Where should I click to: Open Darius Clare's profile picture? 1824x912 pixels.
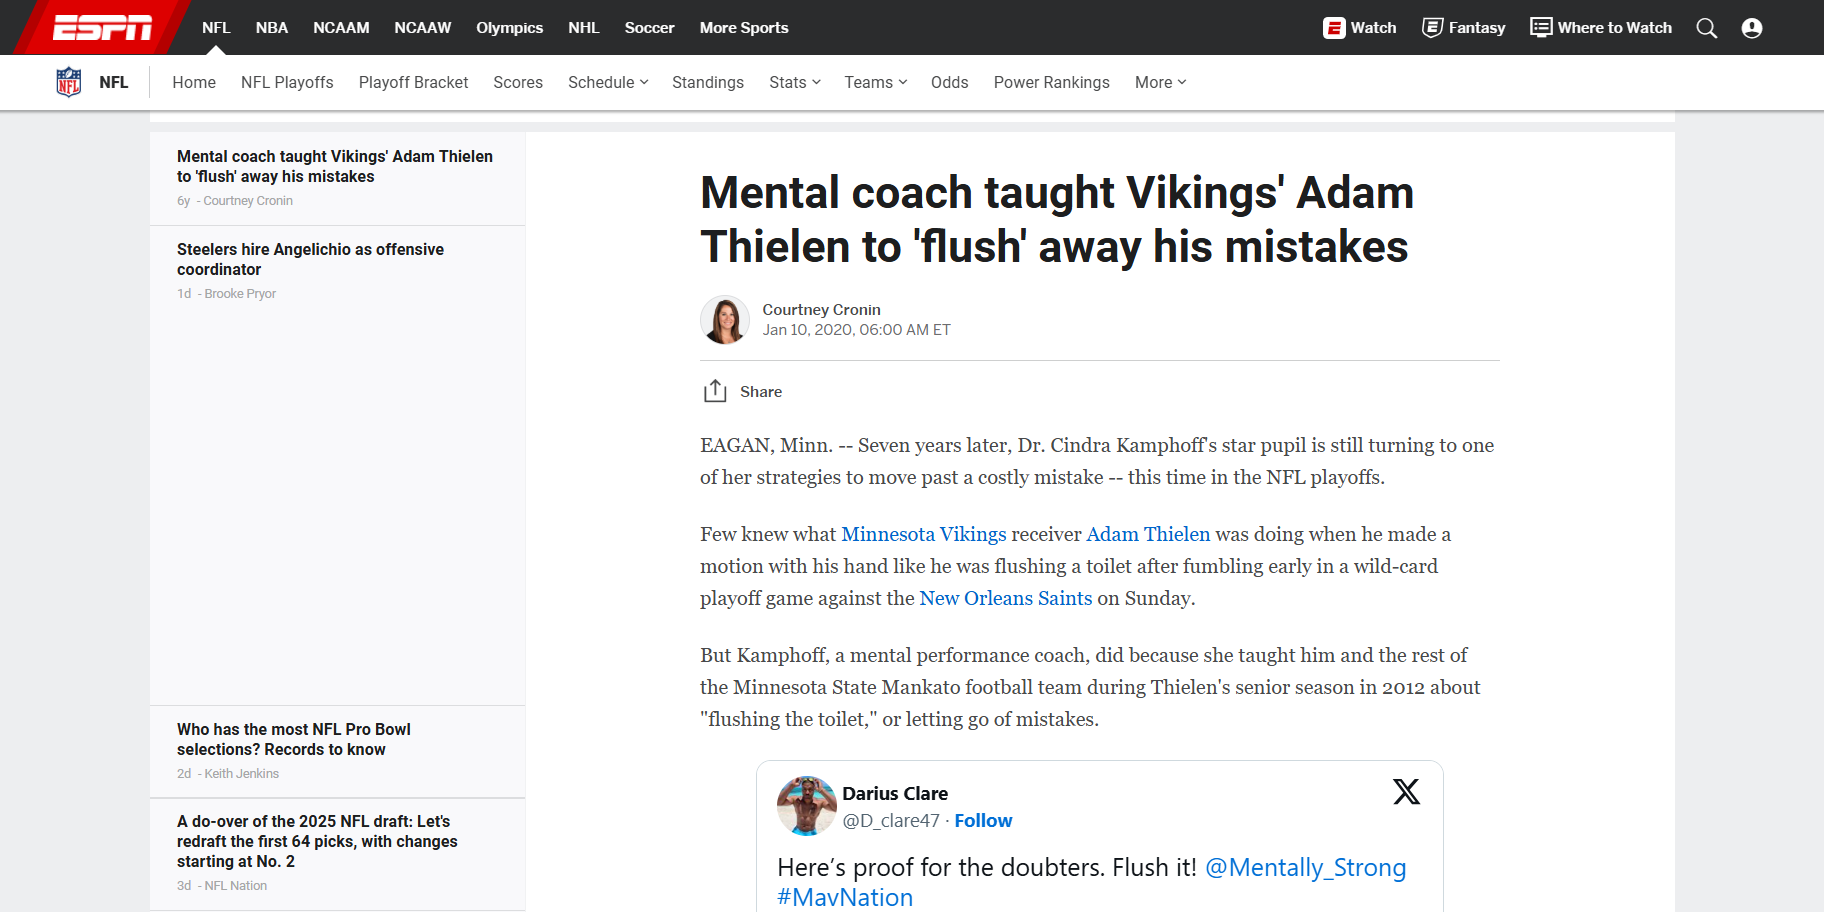(x=807, y=806)
